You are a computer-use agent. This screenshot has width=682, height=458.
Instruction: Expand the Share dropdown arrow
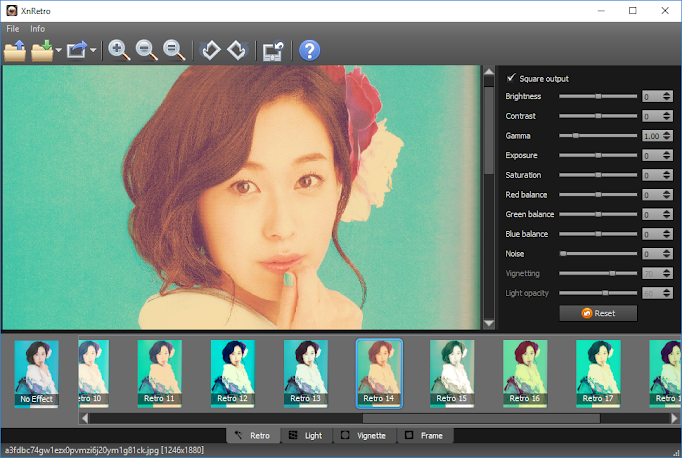93,50
